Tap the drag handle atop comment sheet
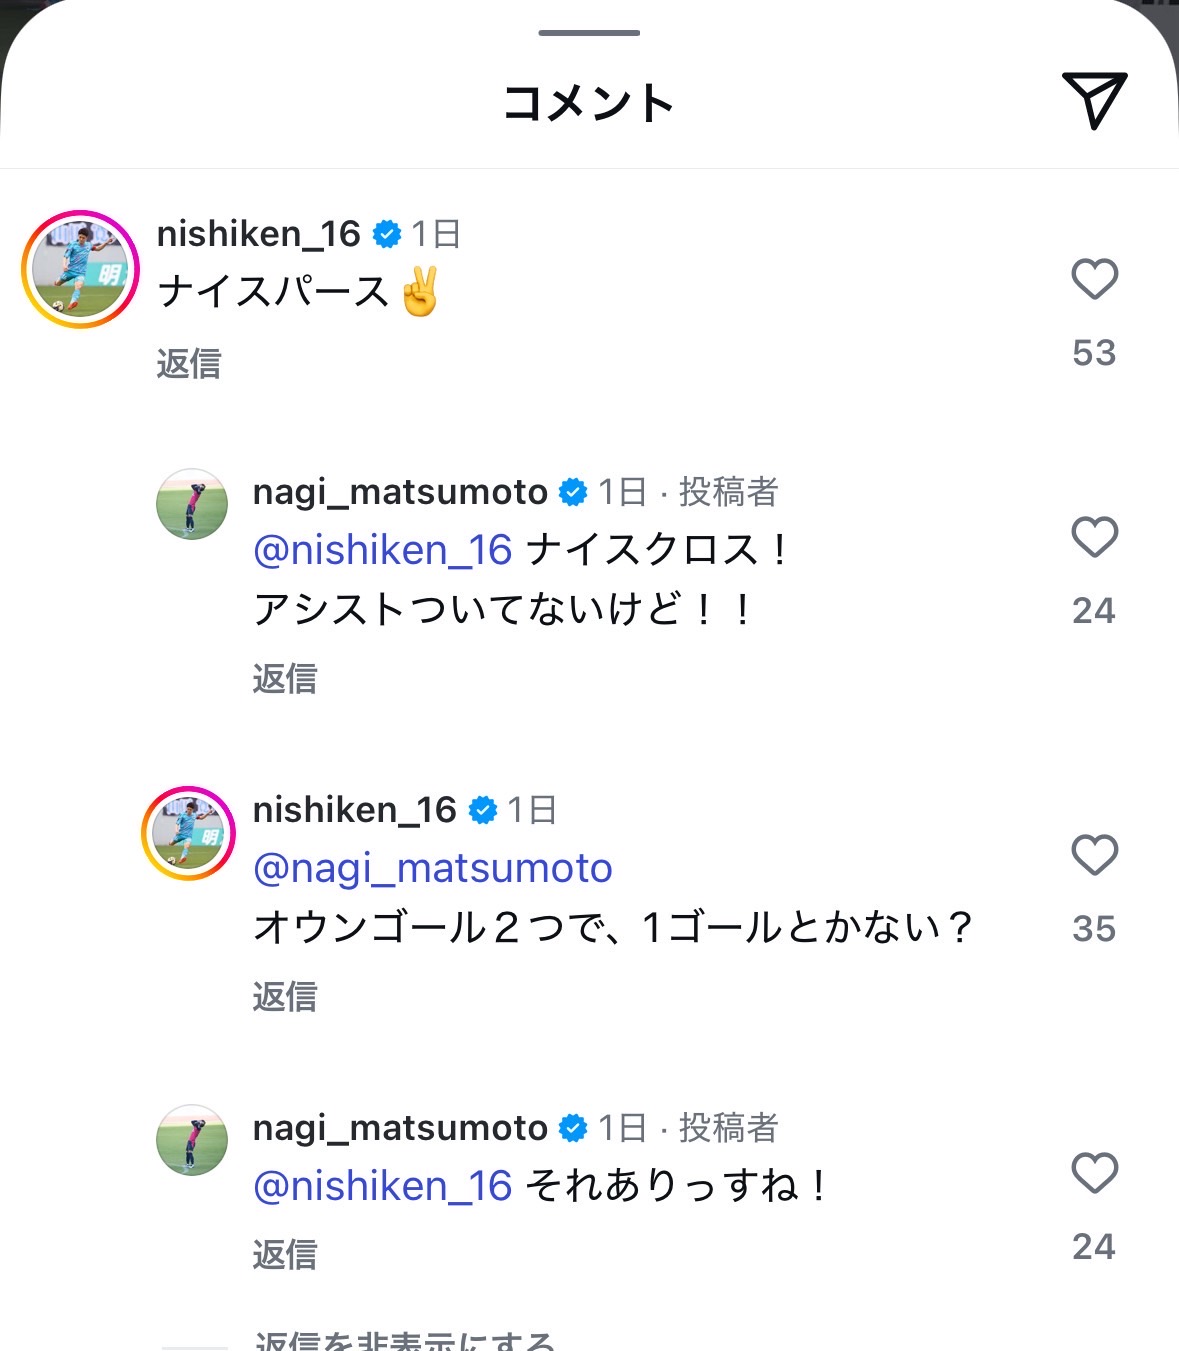 pos(589,33)
